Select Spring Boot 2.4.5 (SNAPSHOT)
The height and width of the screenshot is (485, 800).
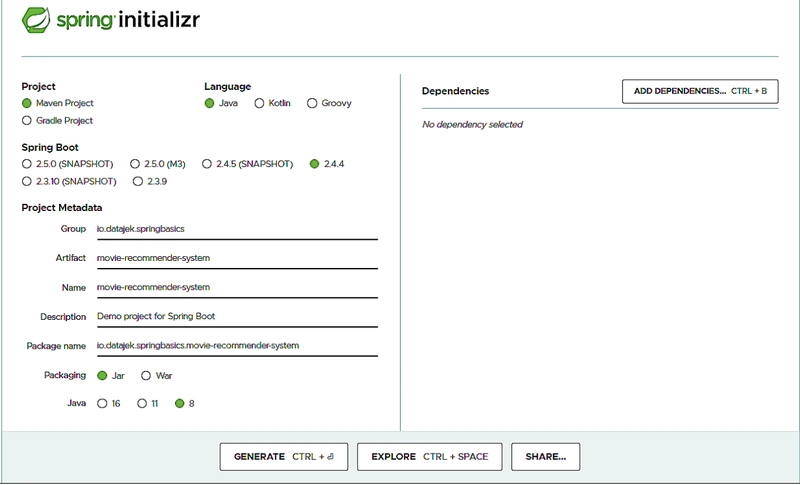207,164
